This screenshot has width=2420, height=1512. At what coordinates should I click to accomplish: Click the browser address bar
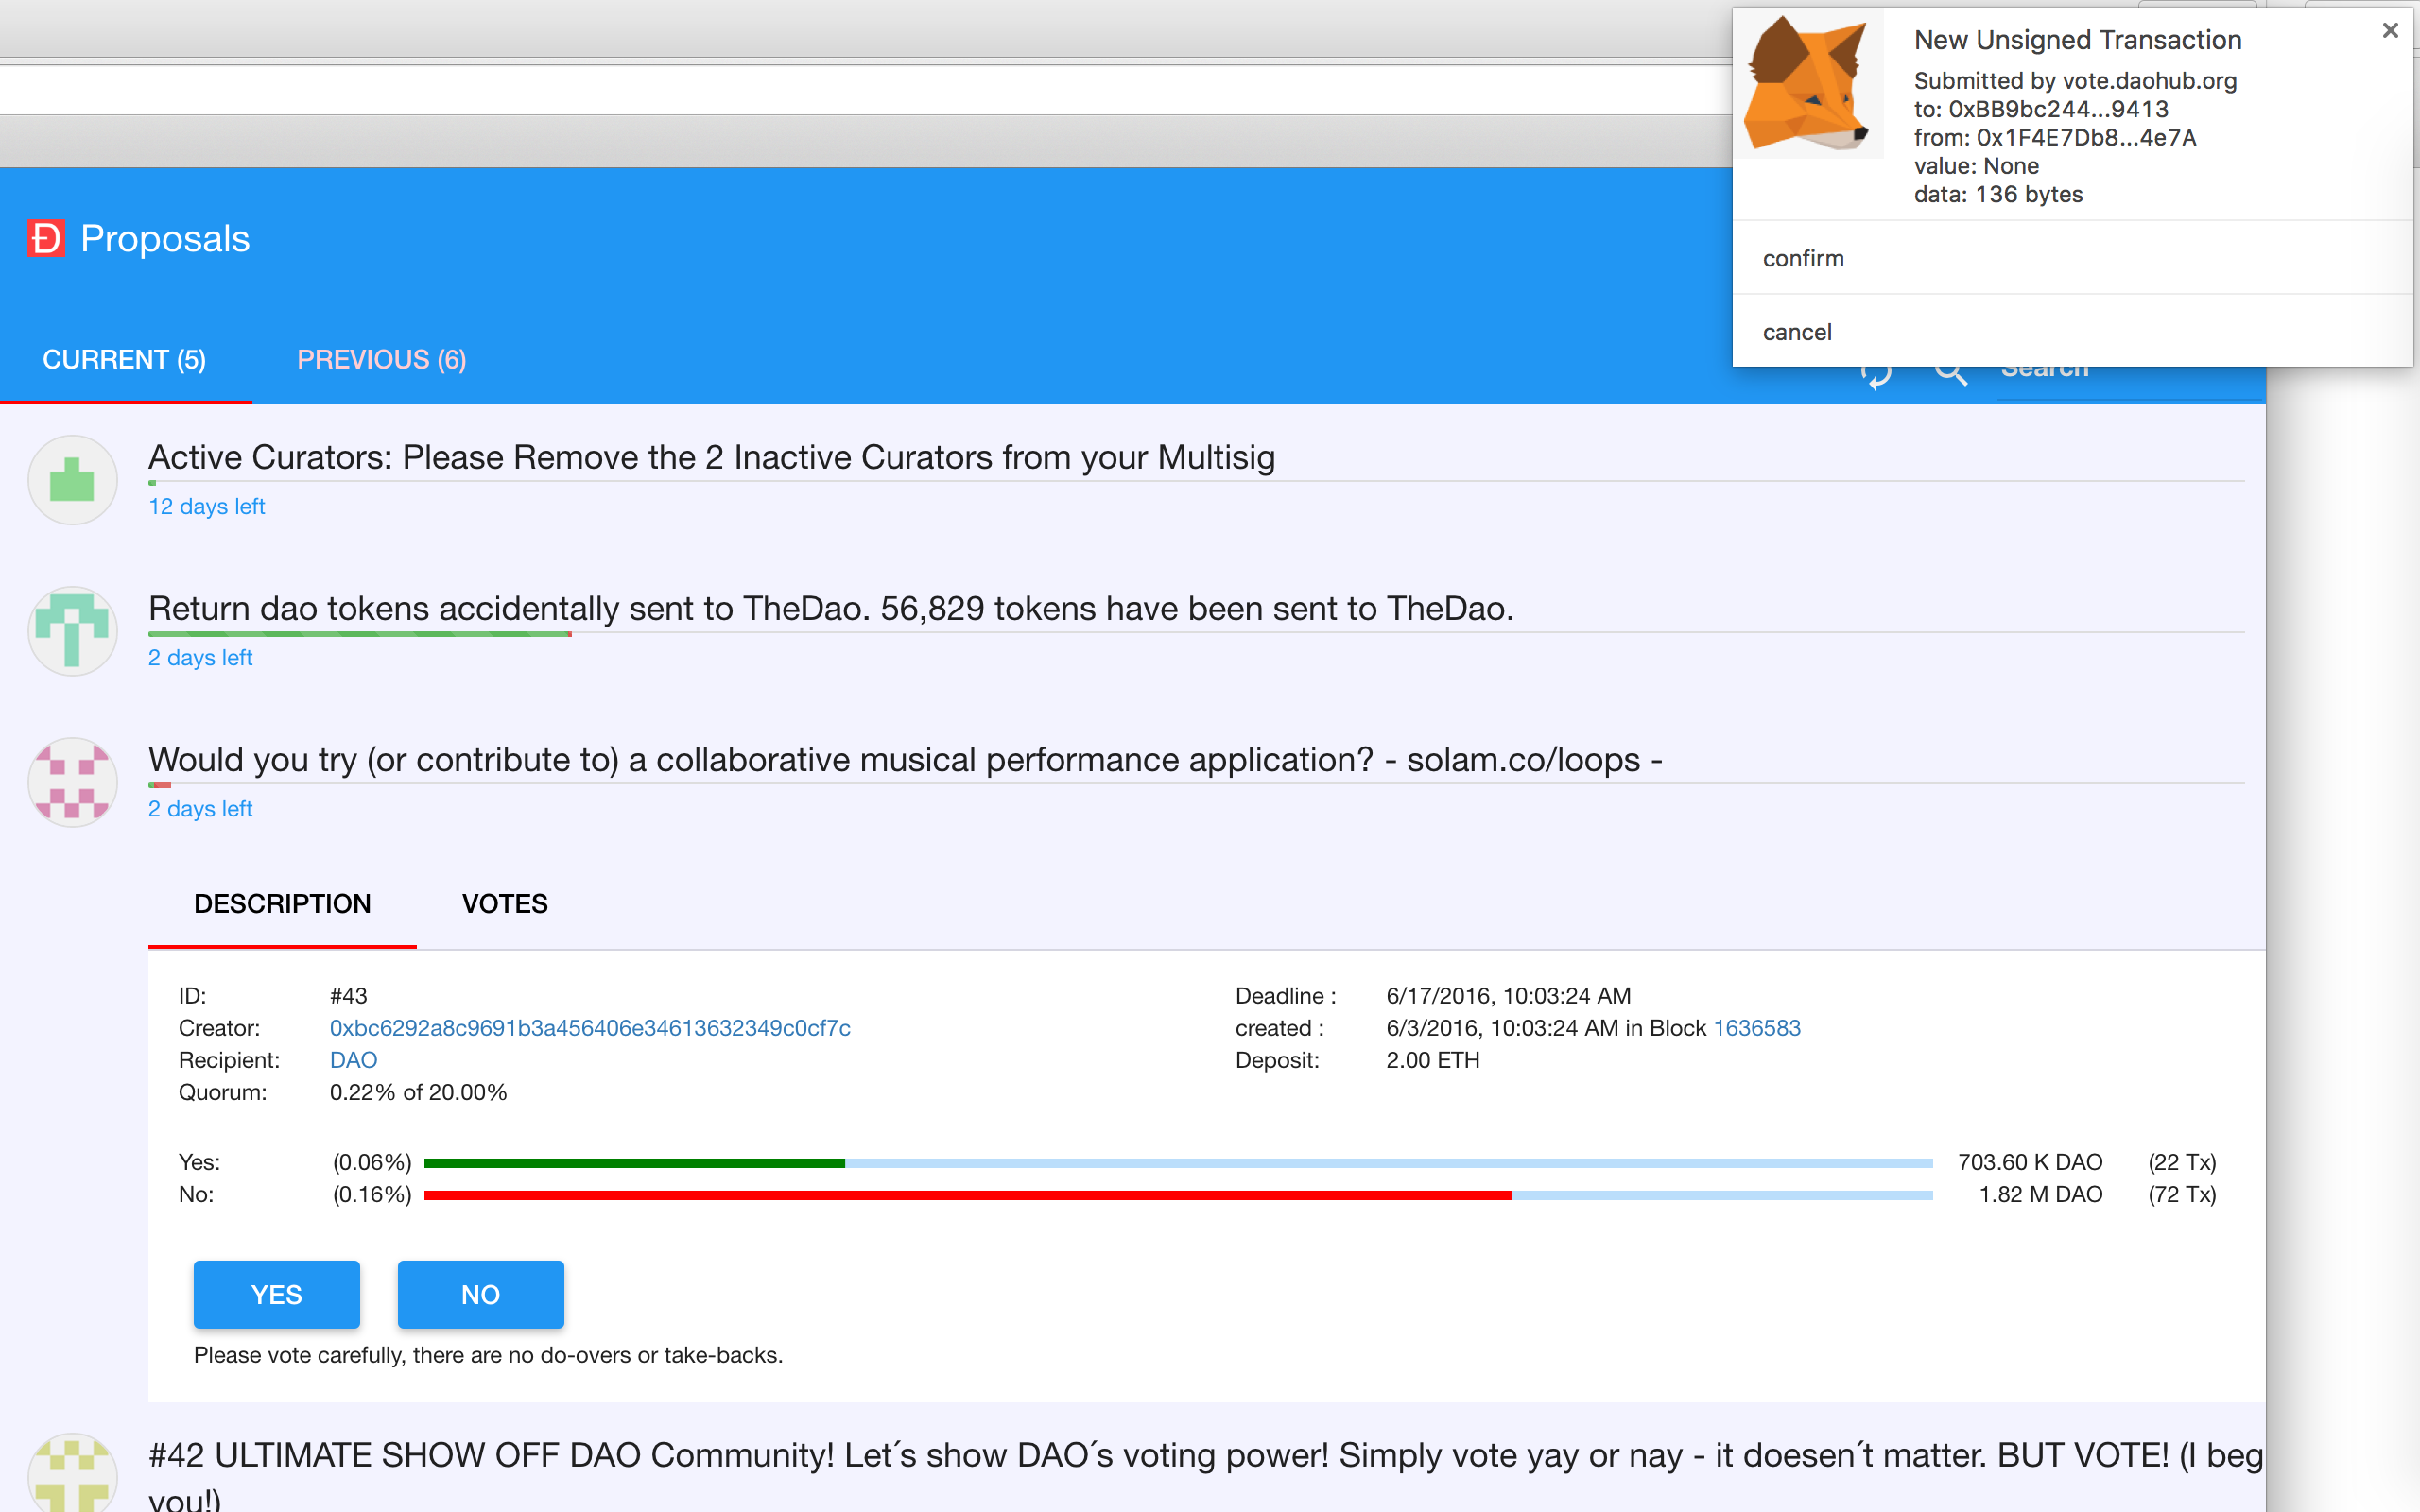click(865, 90)
